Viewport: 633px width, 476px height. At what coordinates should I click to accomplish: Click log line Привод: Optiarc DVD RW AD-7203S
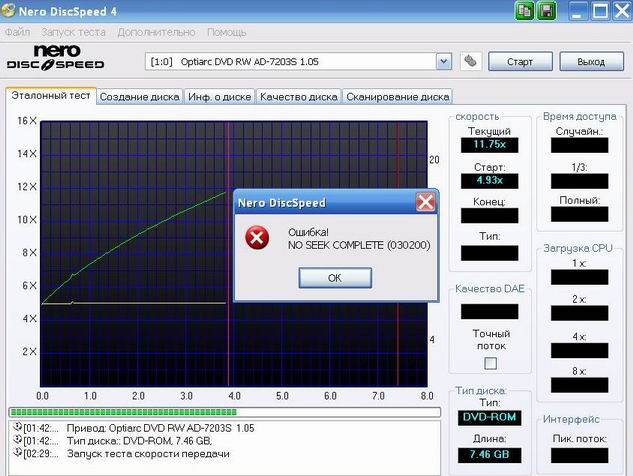point(161,428)
